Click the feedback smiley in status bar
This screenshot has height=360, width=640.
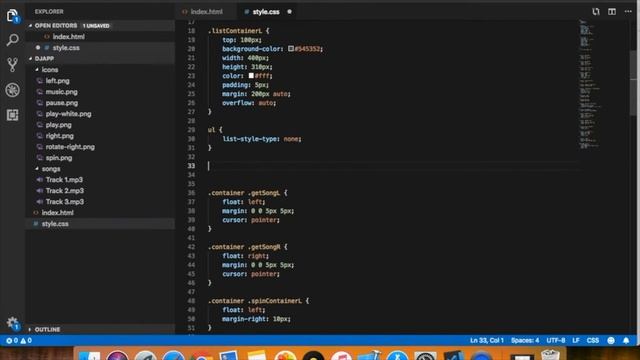coord(611,340)
